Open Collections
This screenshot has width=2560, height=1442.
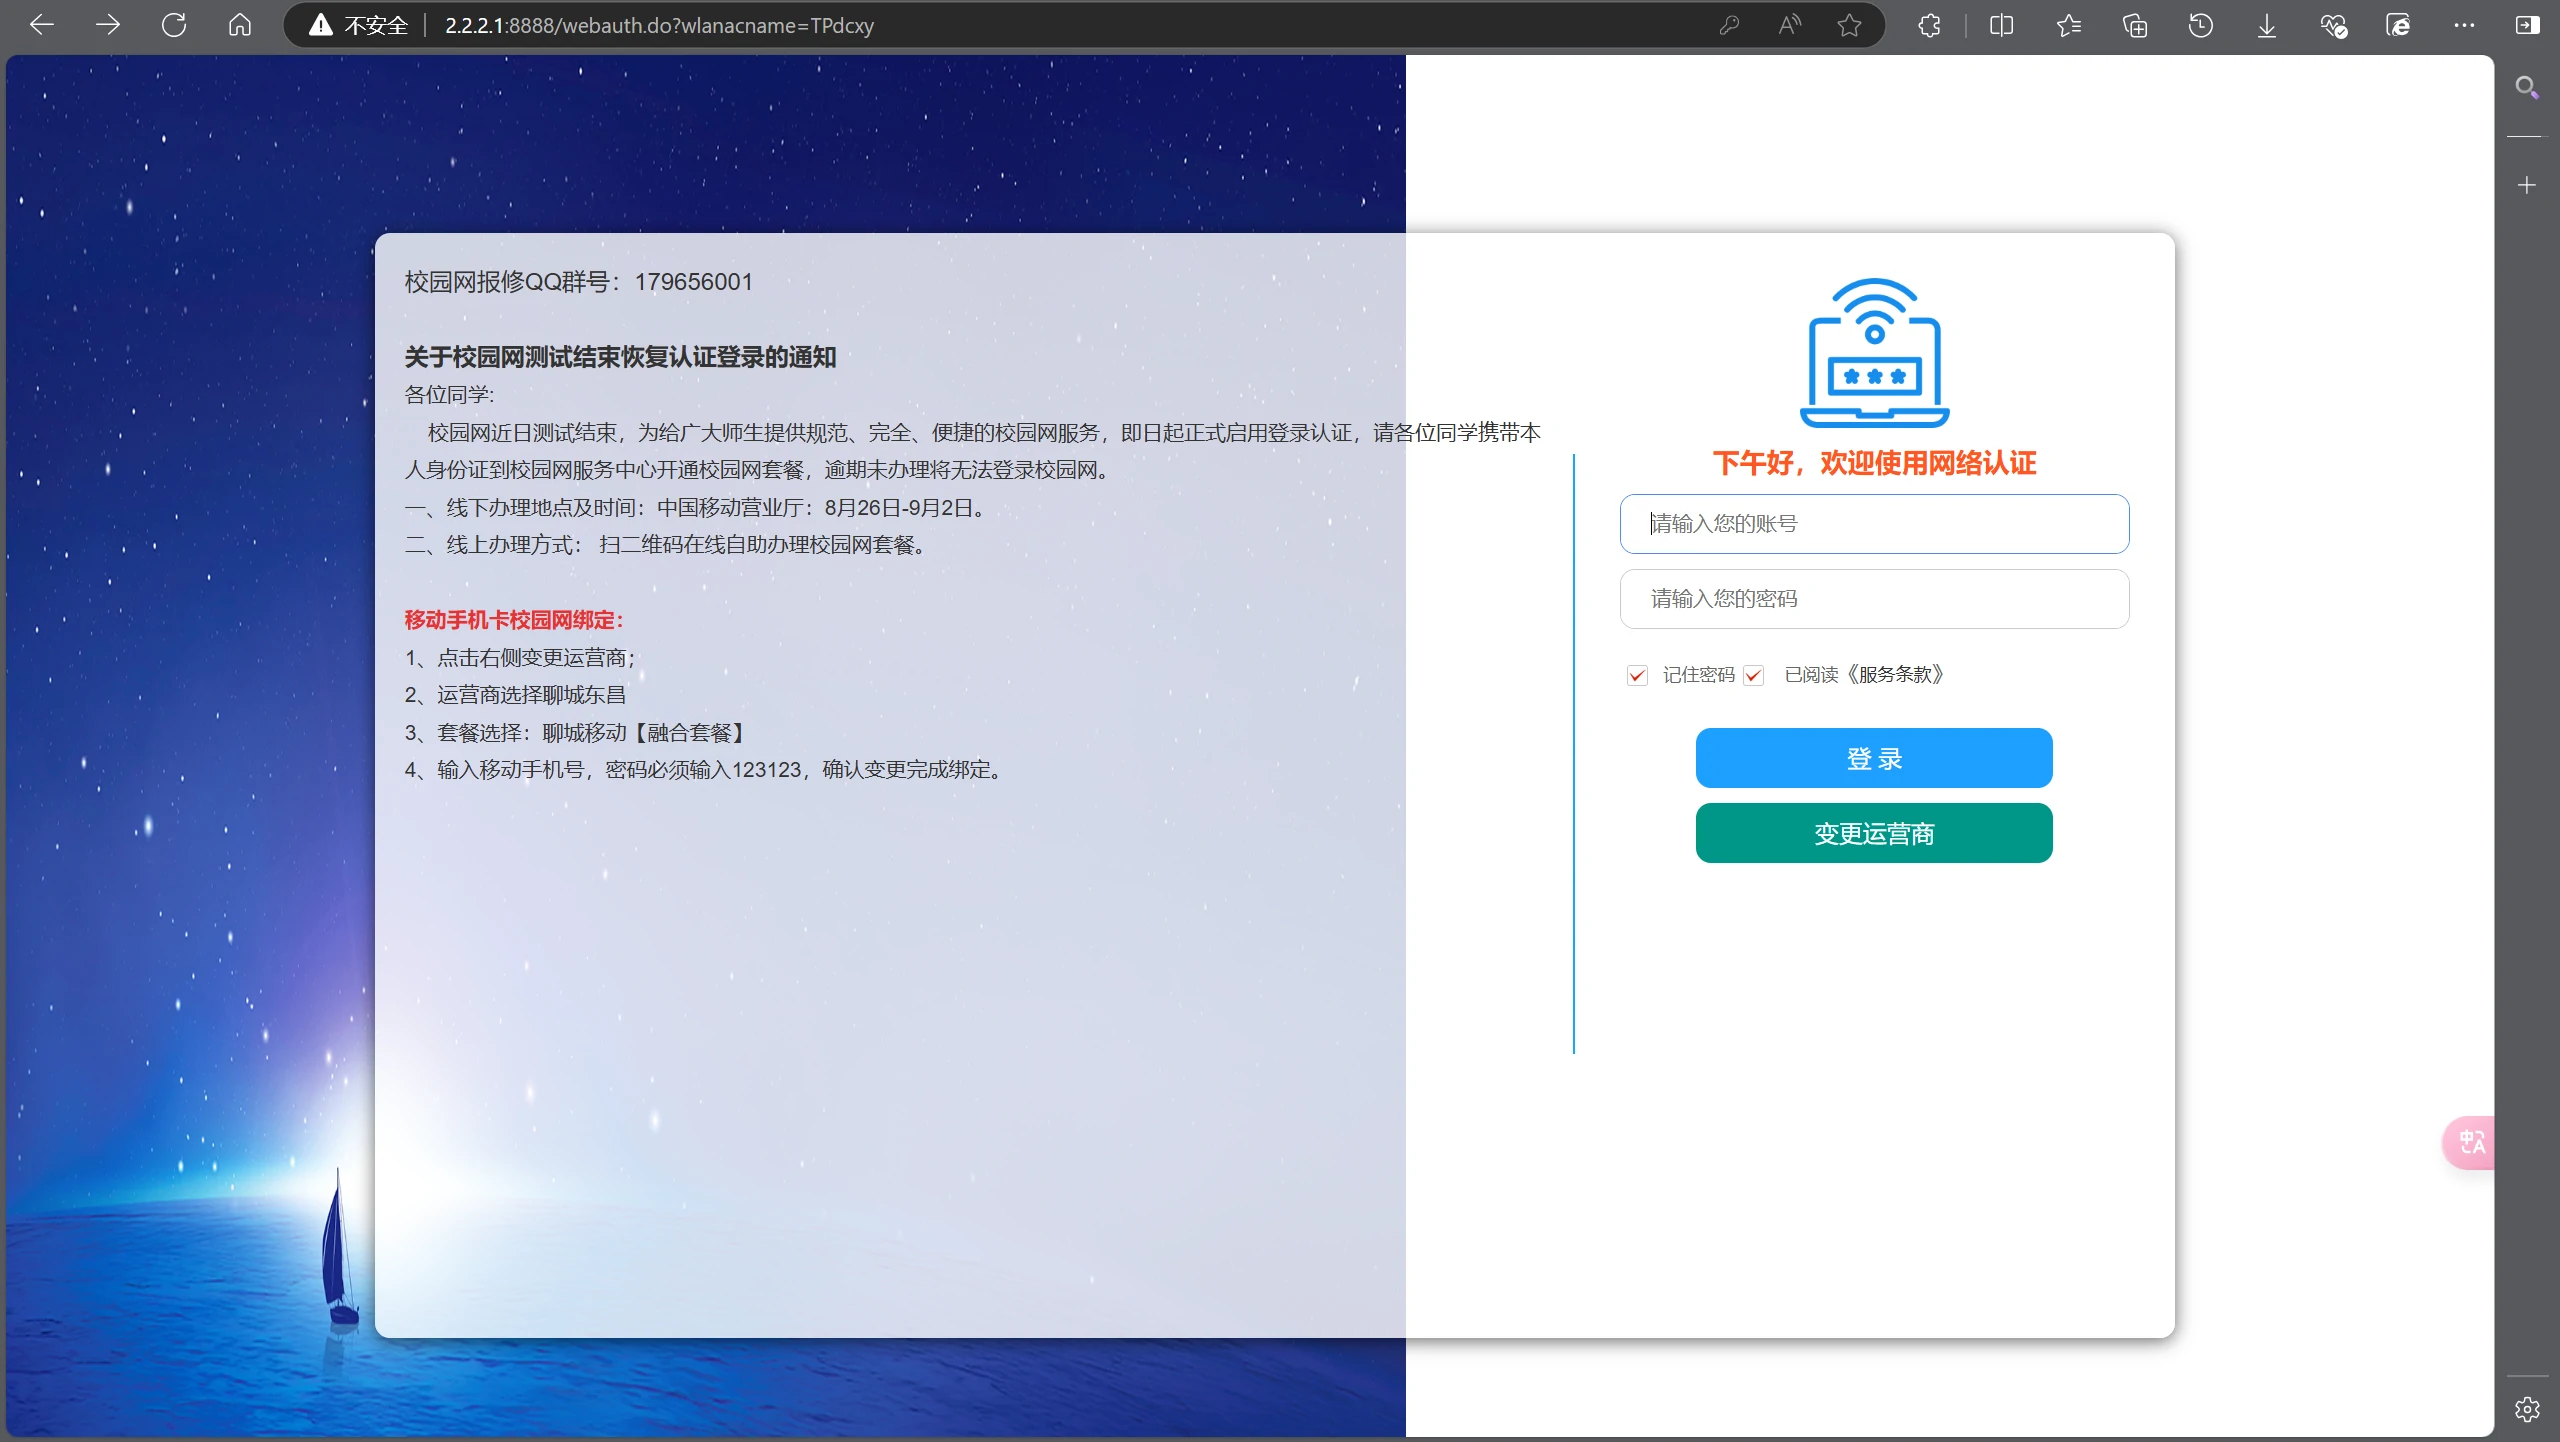2135,25
